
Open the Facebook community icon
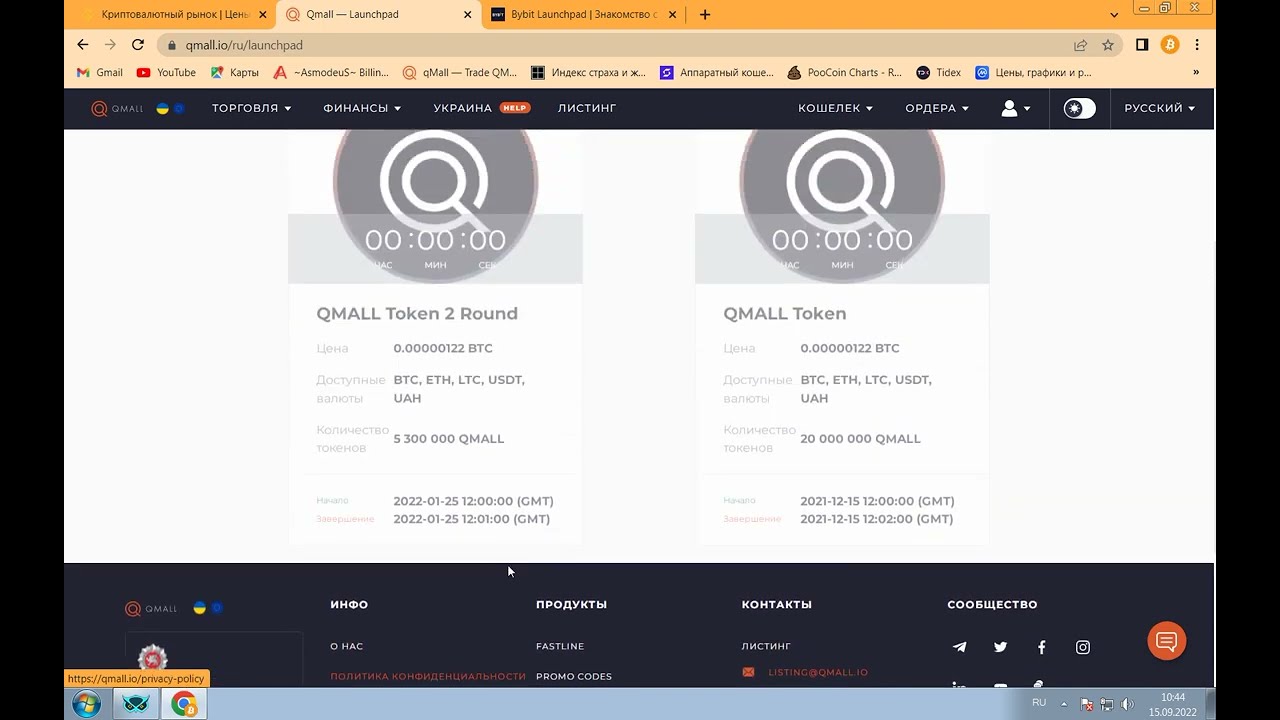point(1041,647)
